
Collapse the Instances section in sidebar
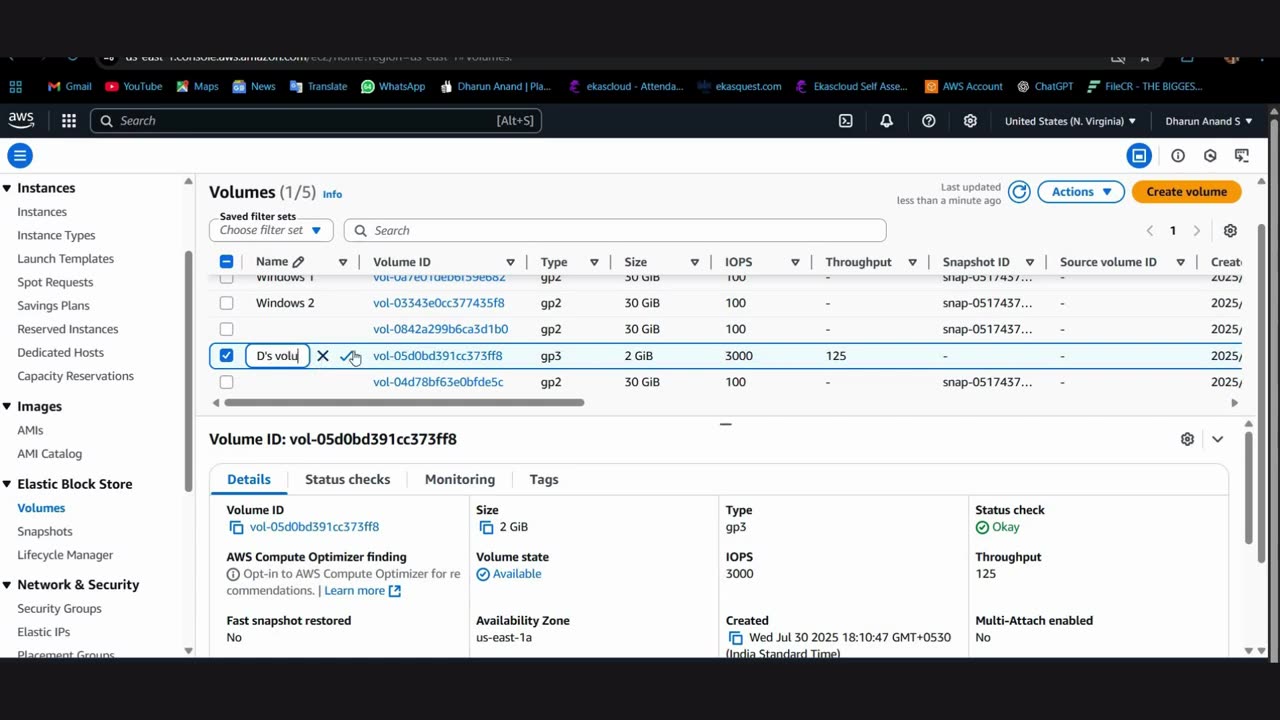7,188
